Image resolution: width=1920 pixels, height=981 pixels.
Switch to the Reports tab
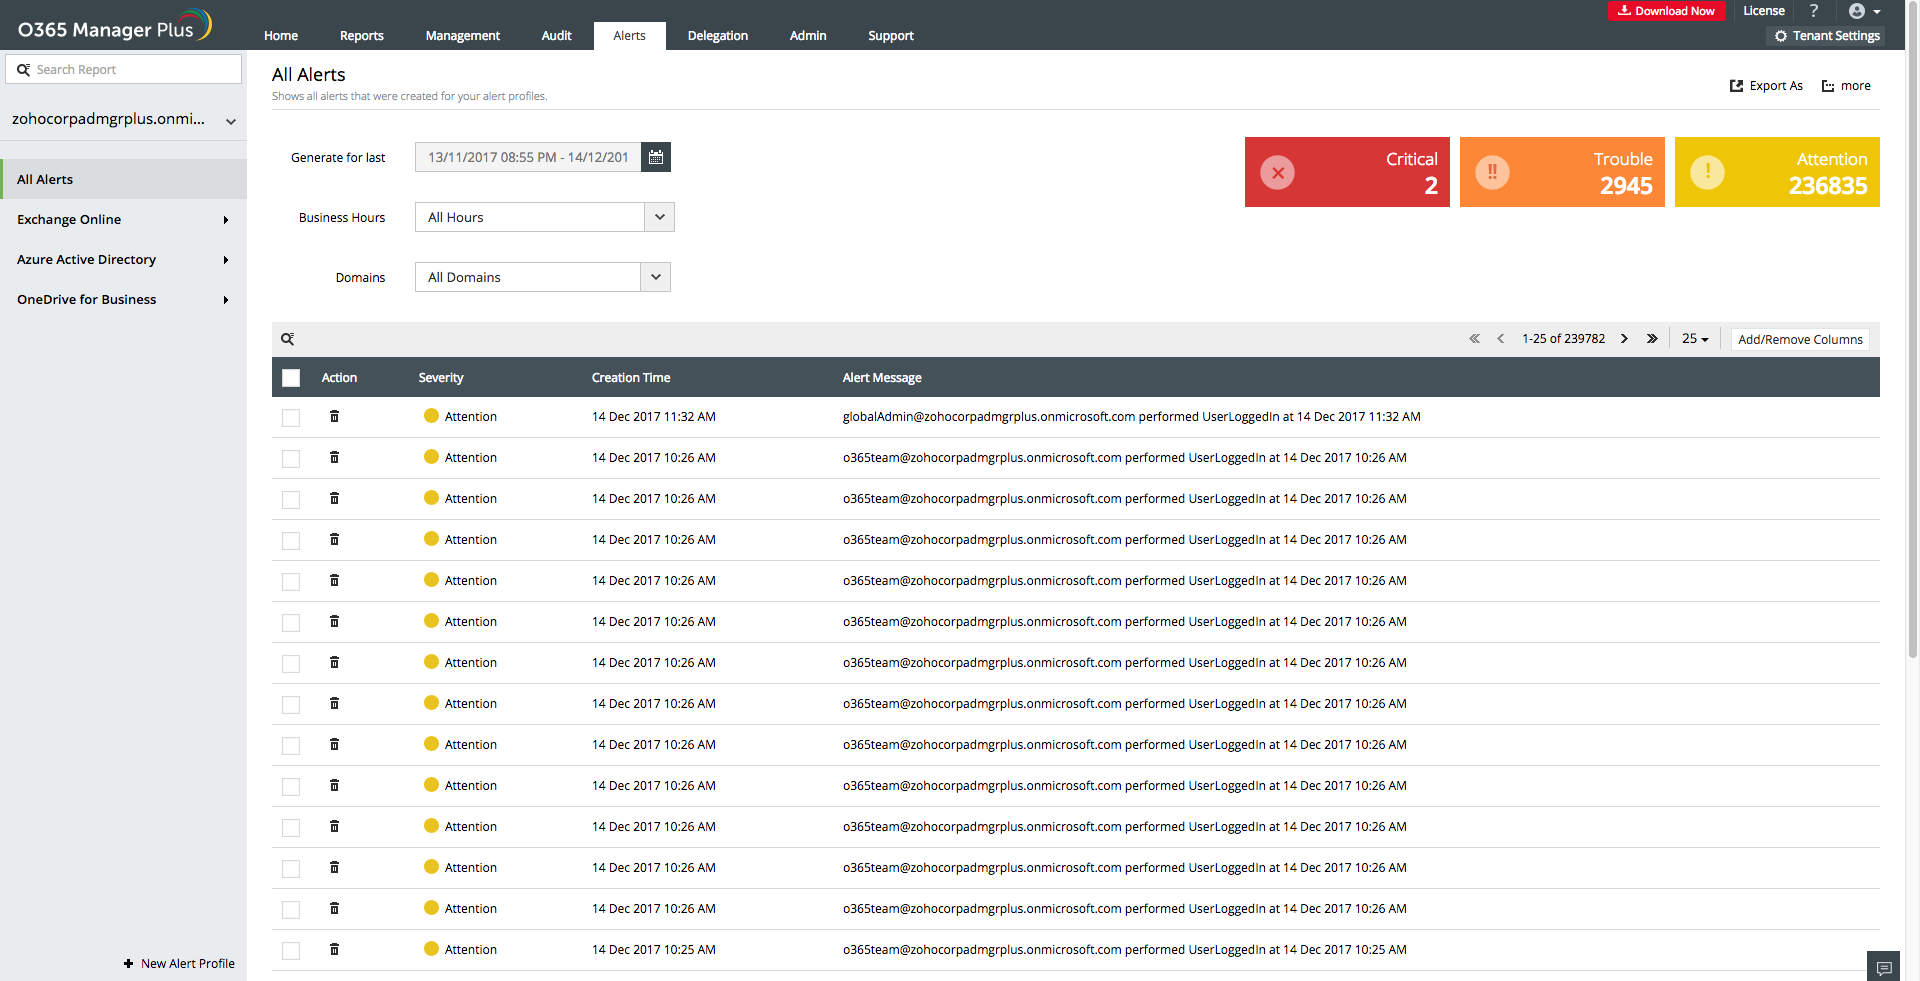(x=361, y=36)
